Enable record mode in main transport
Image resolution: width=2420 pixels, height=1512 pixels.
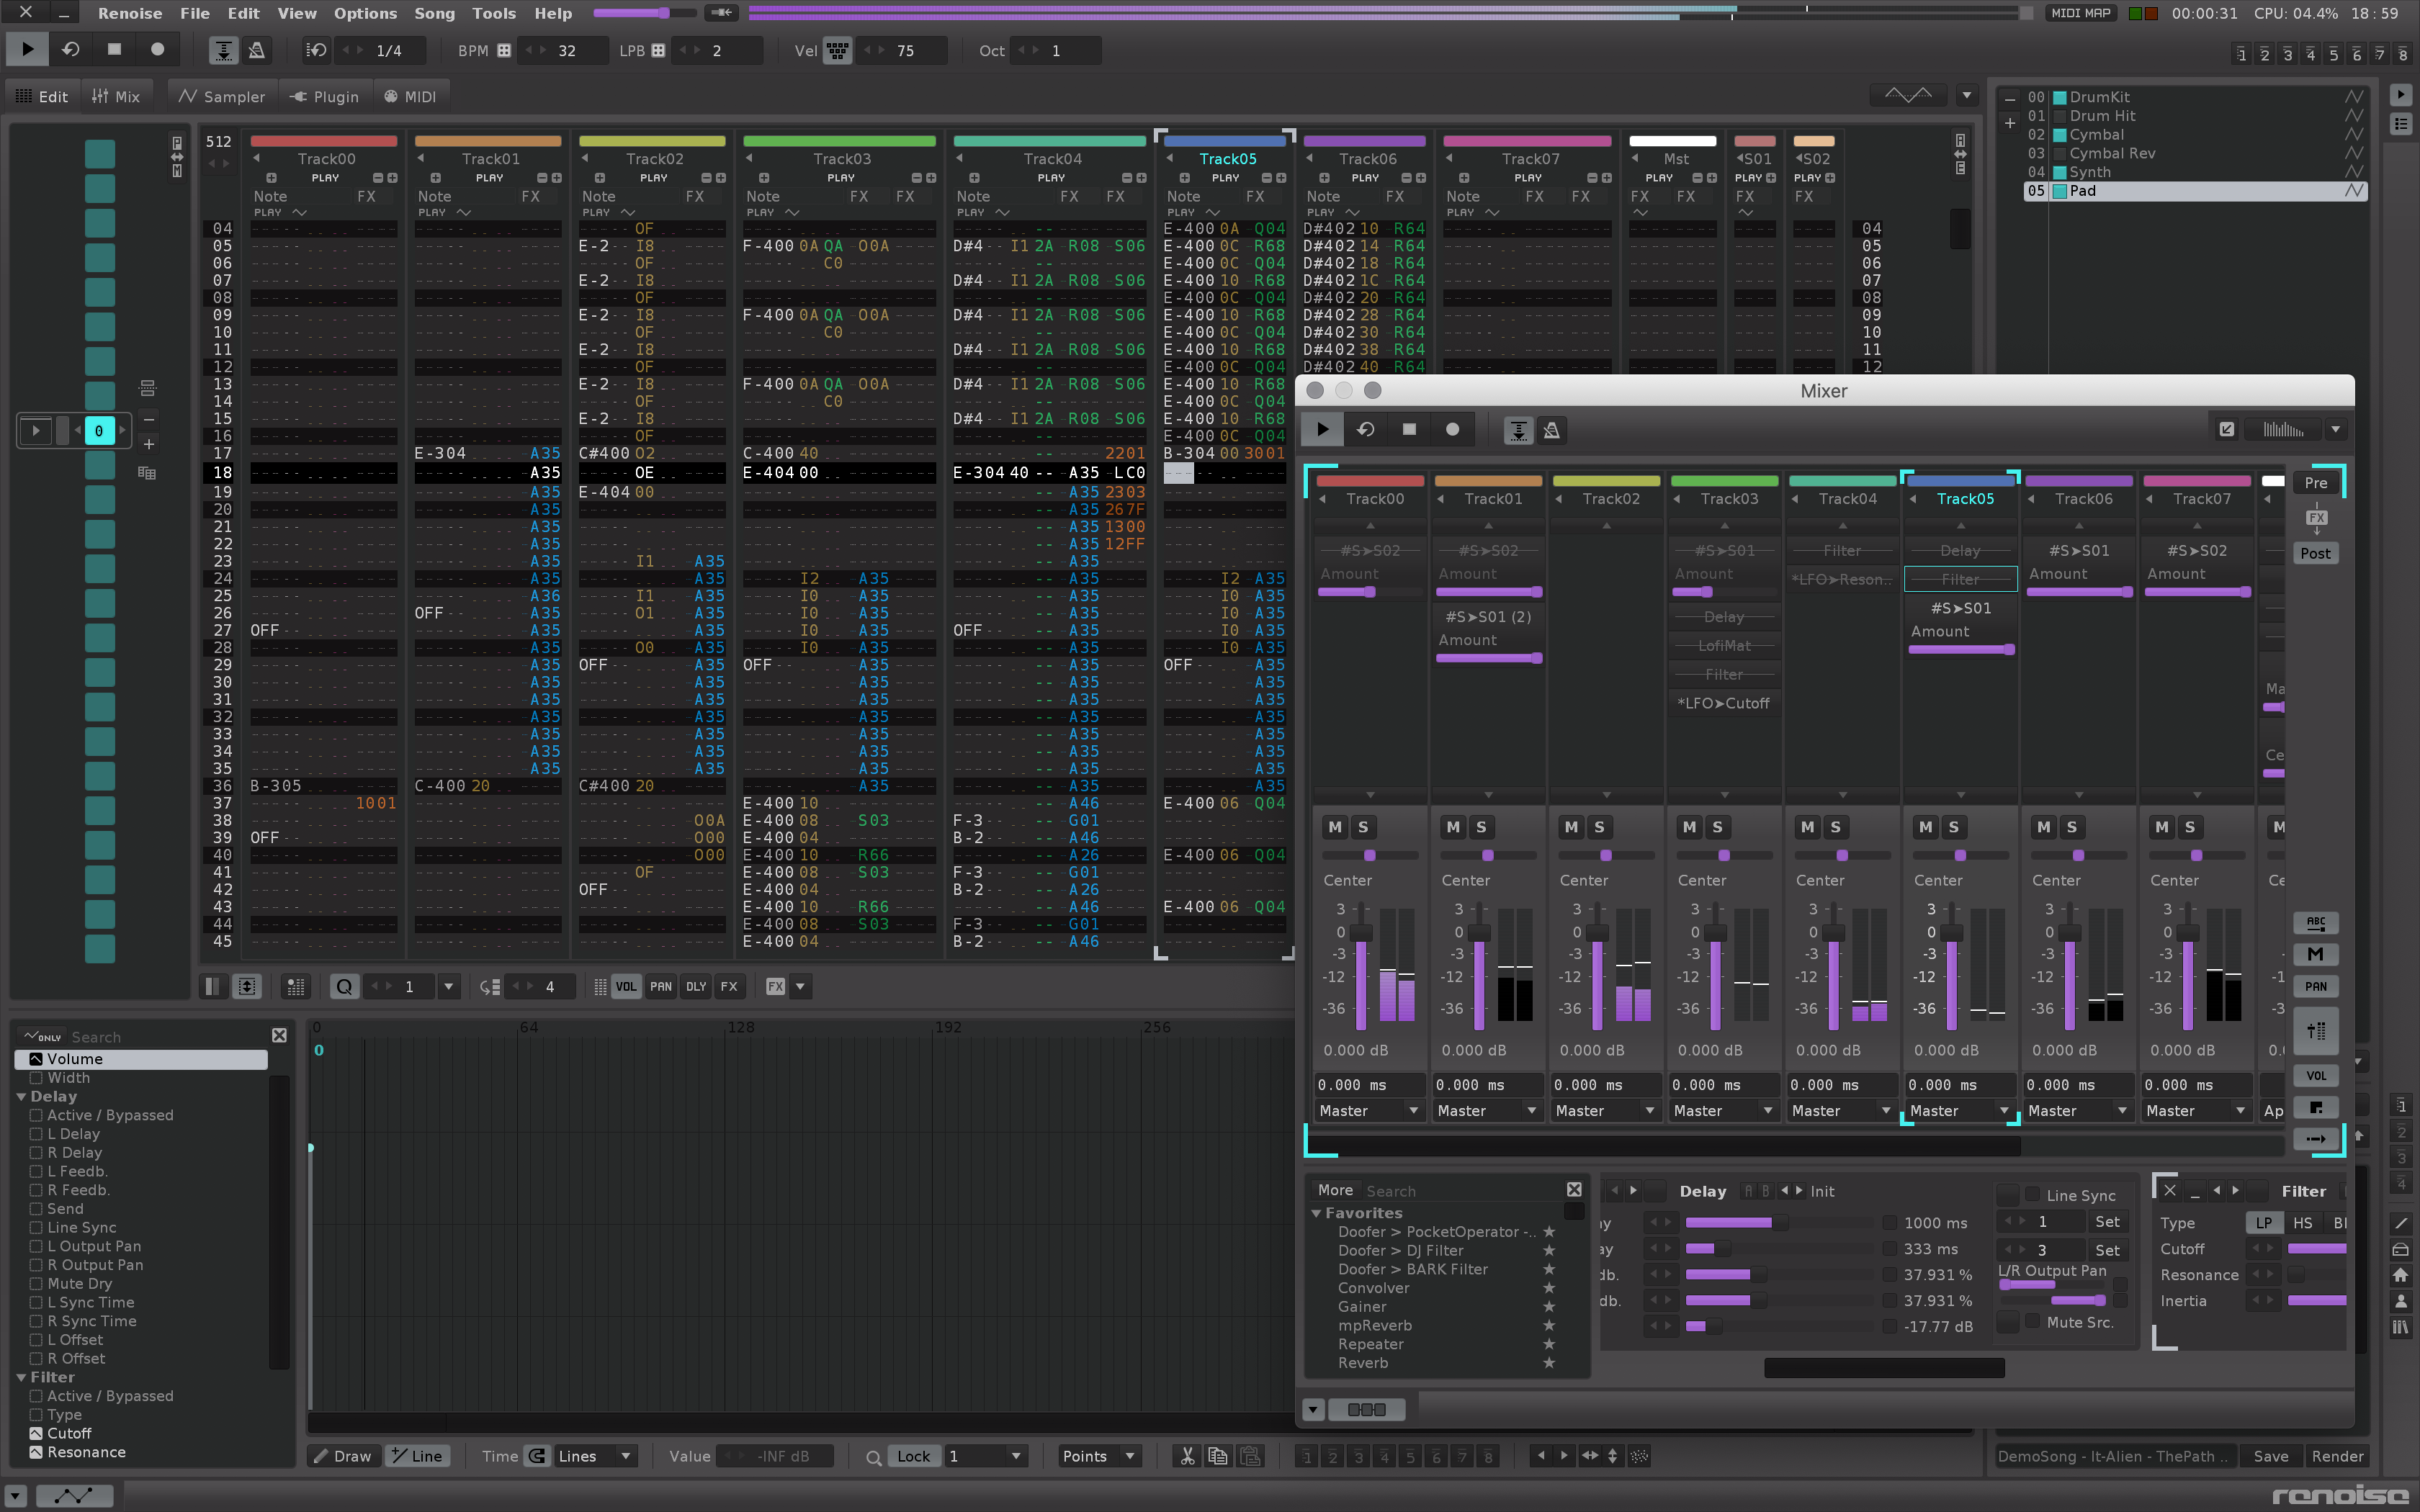(x=157, y=49)
